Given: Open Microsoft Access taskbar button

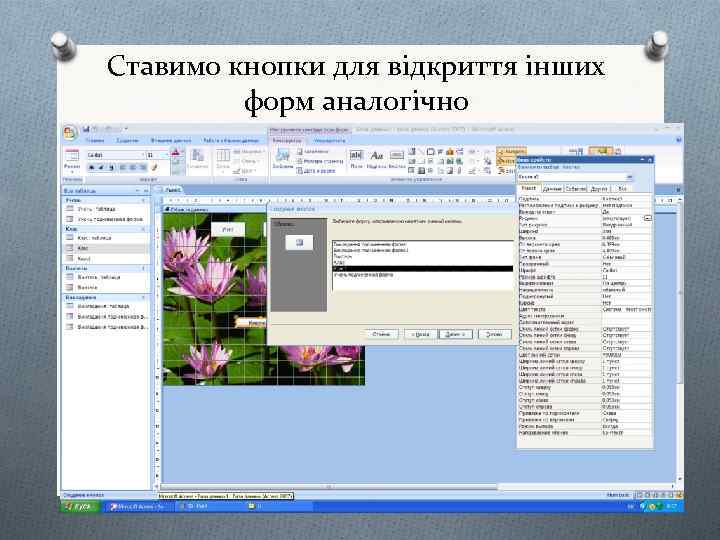Looking at the screenshot, I should tap(140, 506).
